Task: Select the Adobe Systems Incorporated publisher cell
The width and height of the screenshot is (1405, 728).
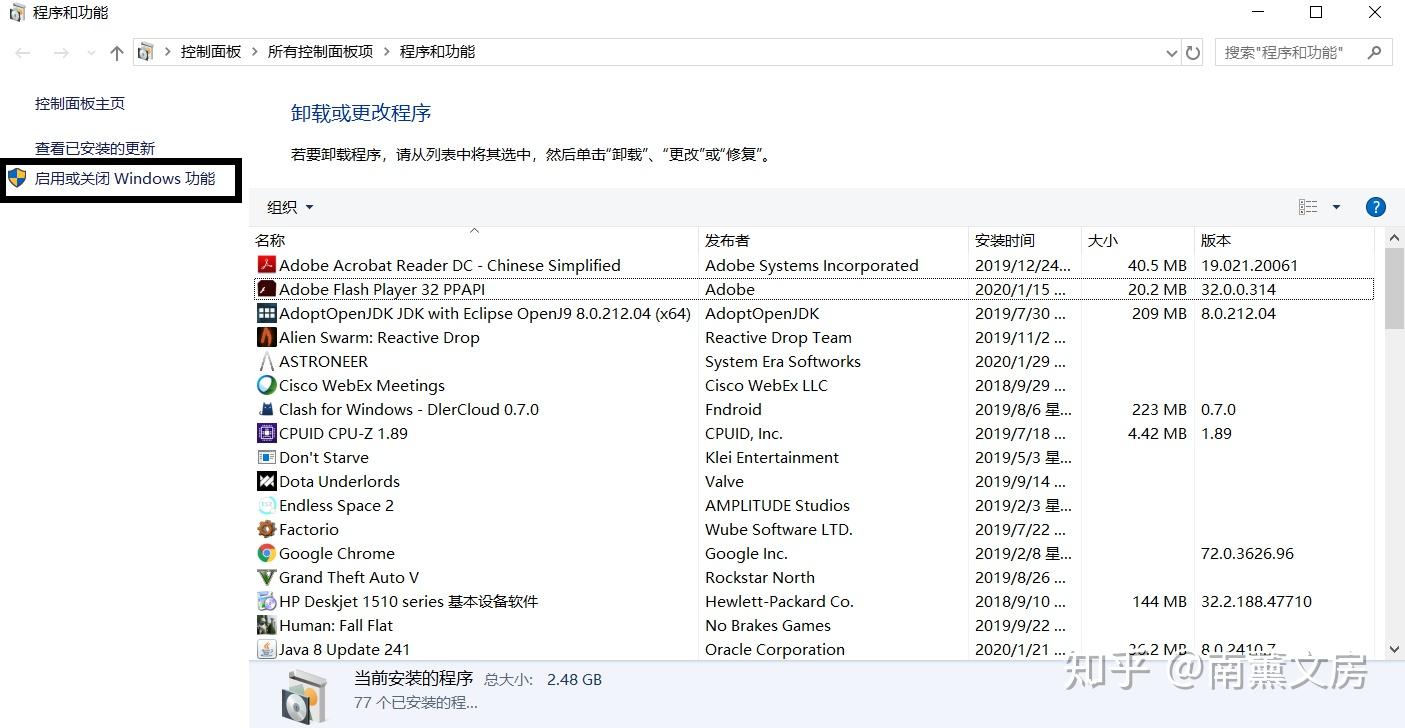Action: (x=812, y=265)
